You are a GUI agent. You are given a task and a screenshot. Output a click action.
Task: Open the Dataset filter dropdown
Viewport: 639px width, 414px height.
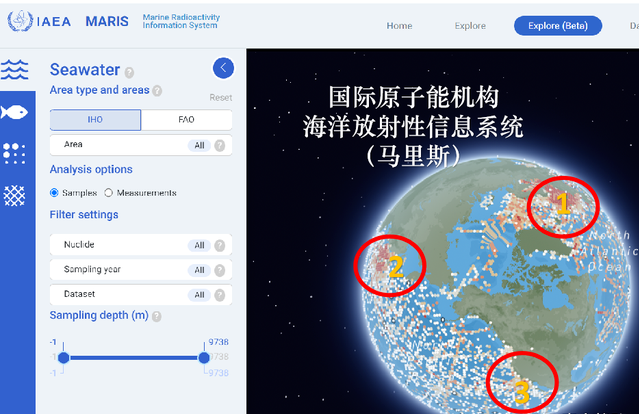[x=141, y=295]
